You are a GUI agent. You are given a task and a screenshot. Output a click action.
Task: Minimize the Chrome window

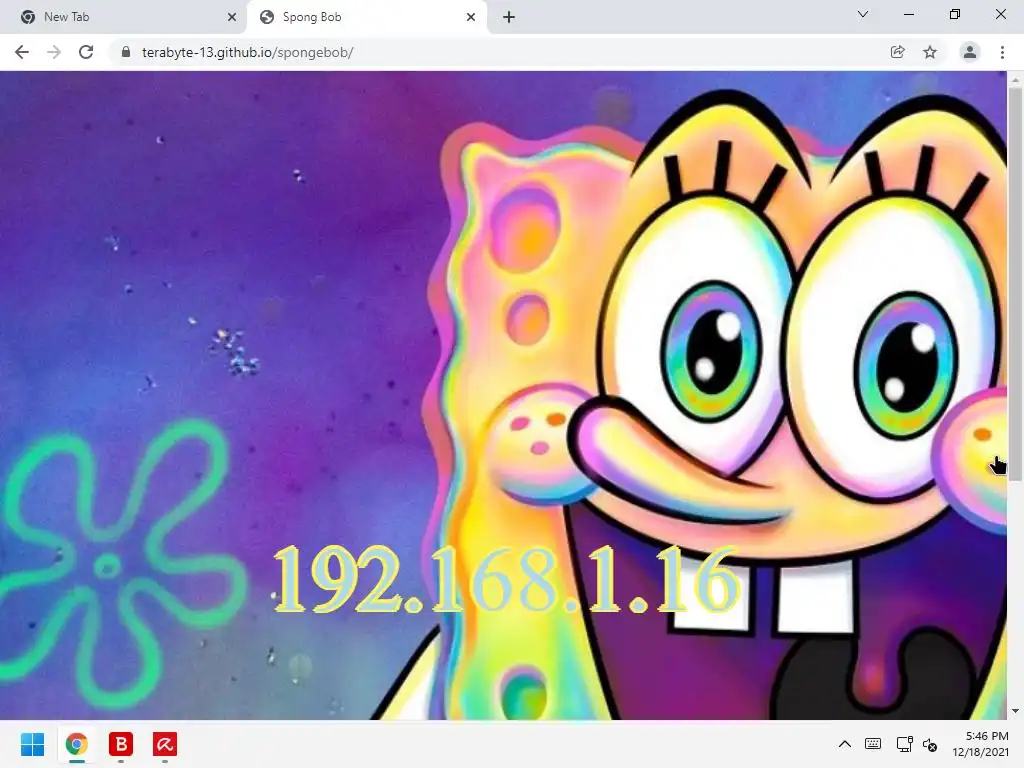[908, 14]
